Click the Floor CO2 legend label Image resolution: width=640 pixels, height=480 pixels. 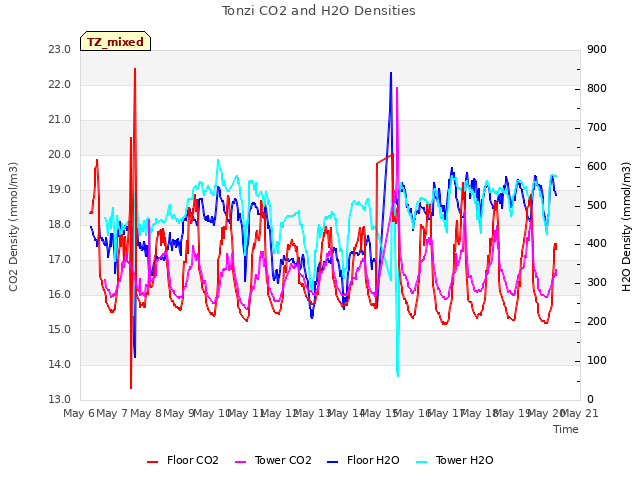[193, 460]
